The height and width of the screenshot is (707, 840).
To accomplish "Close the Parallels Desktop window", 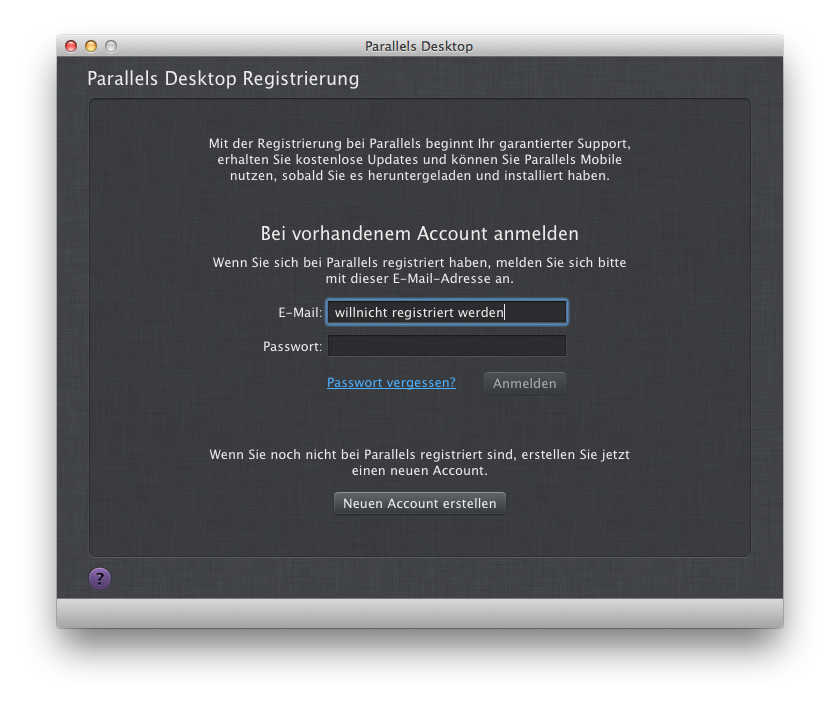I will [x=71, y=46].
